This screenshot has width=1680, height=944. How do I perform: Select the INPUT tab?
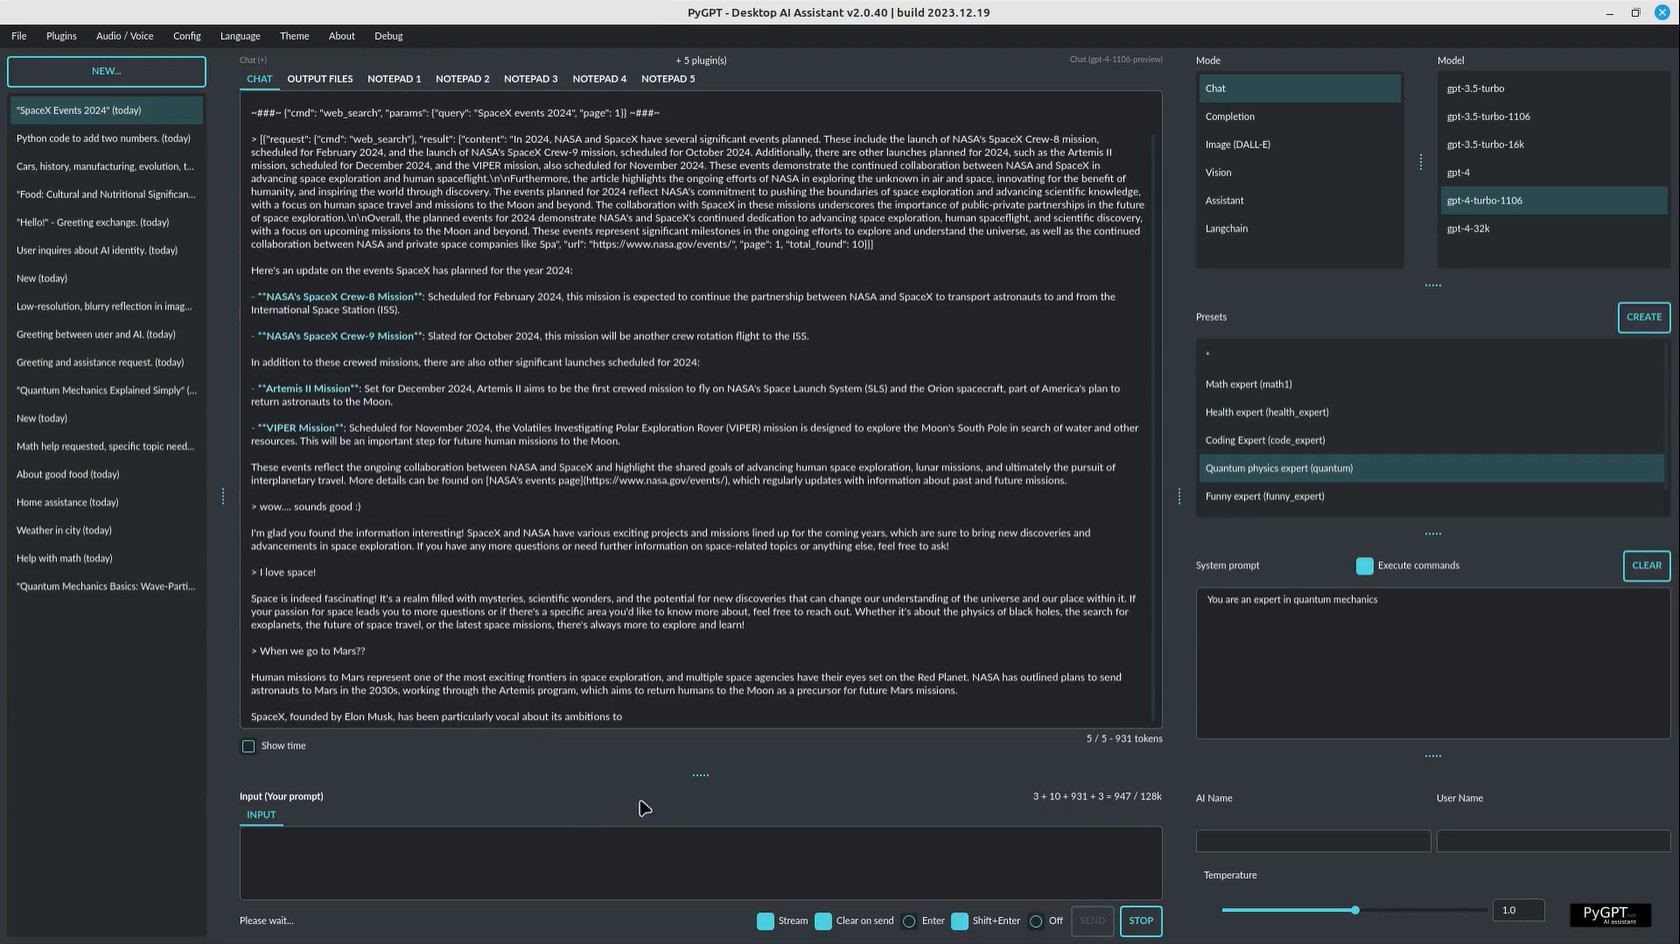[x=261, y=815]
